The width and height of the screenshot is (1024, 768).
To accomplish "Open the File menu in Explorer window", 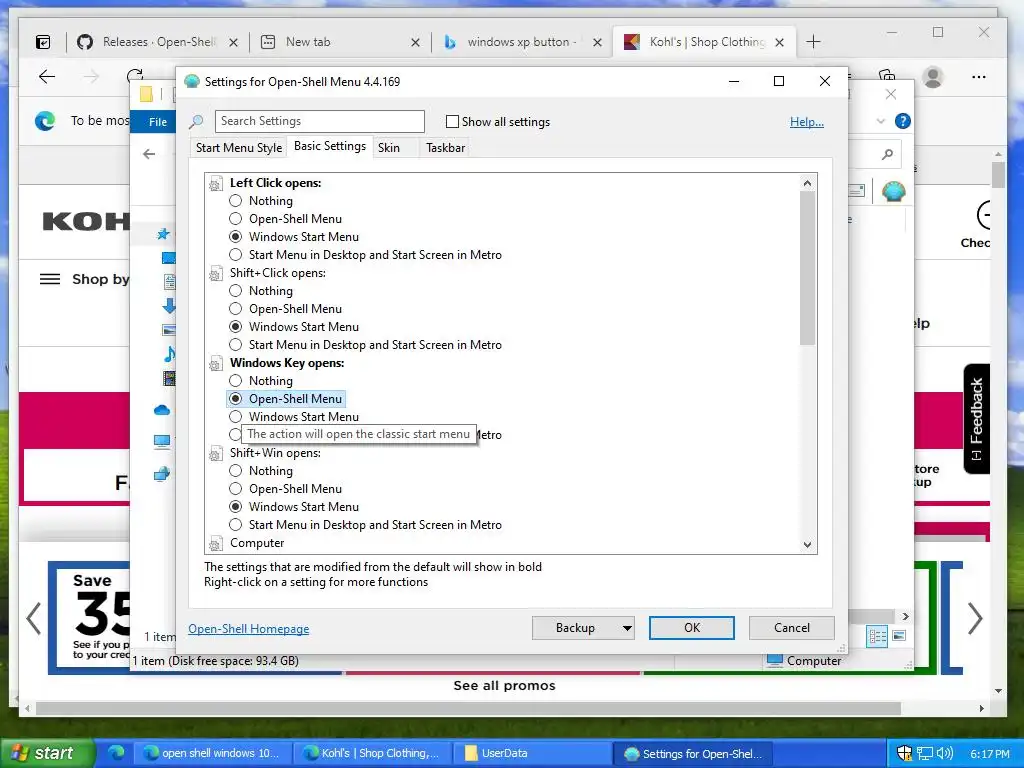I will pyautogui.click(x=157, y=121).
